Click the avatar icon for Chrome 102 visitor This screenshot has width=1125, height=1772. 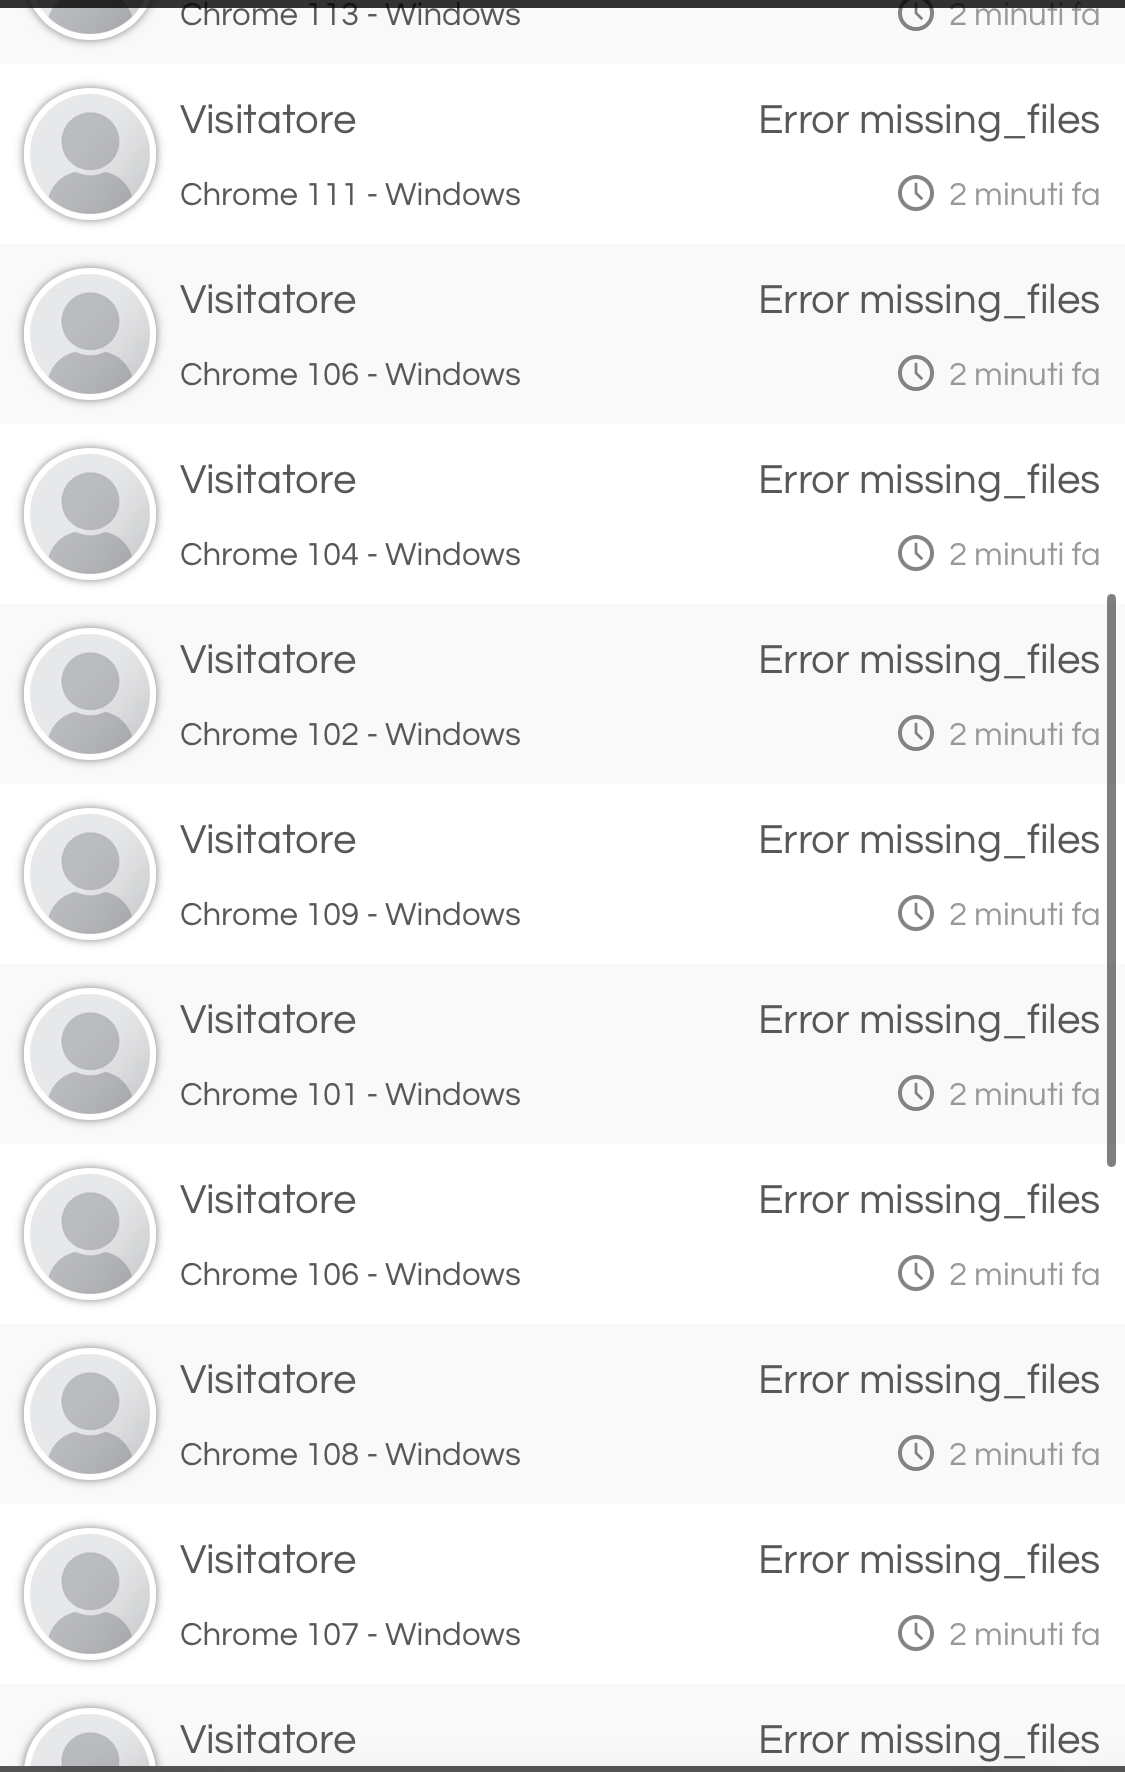point(90,693)
